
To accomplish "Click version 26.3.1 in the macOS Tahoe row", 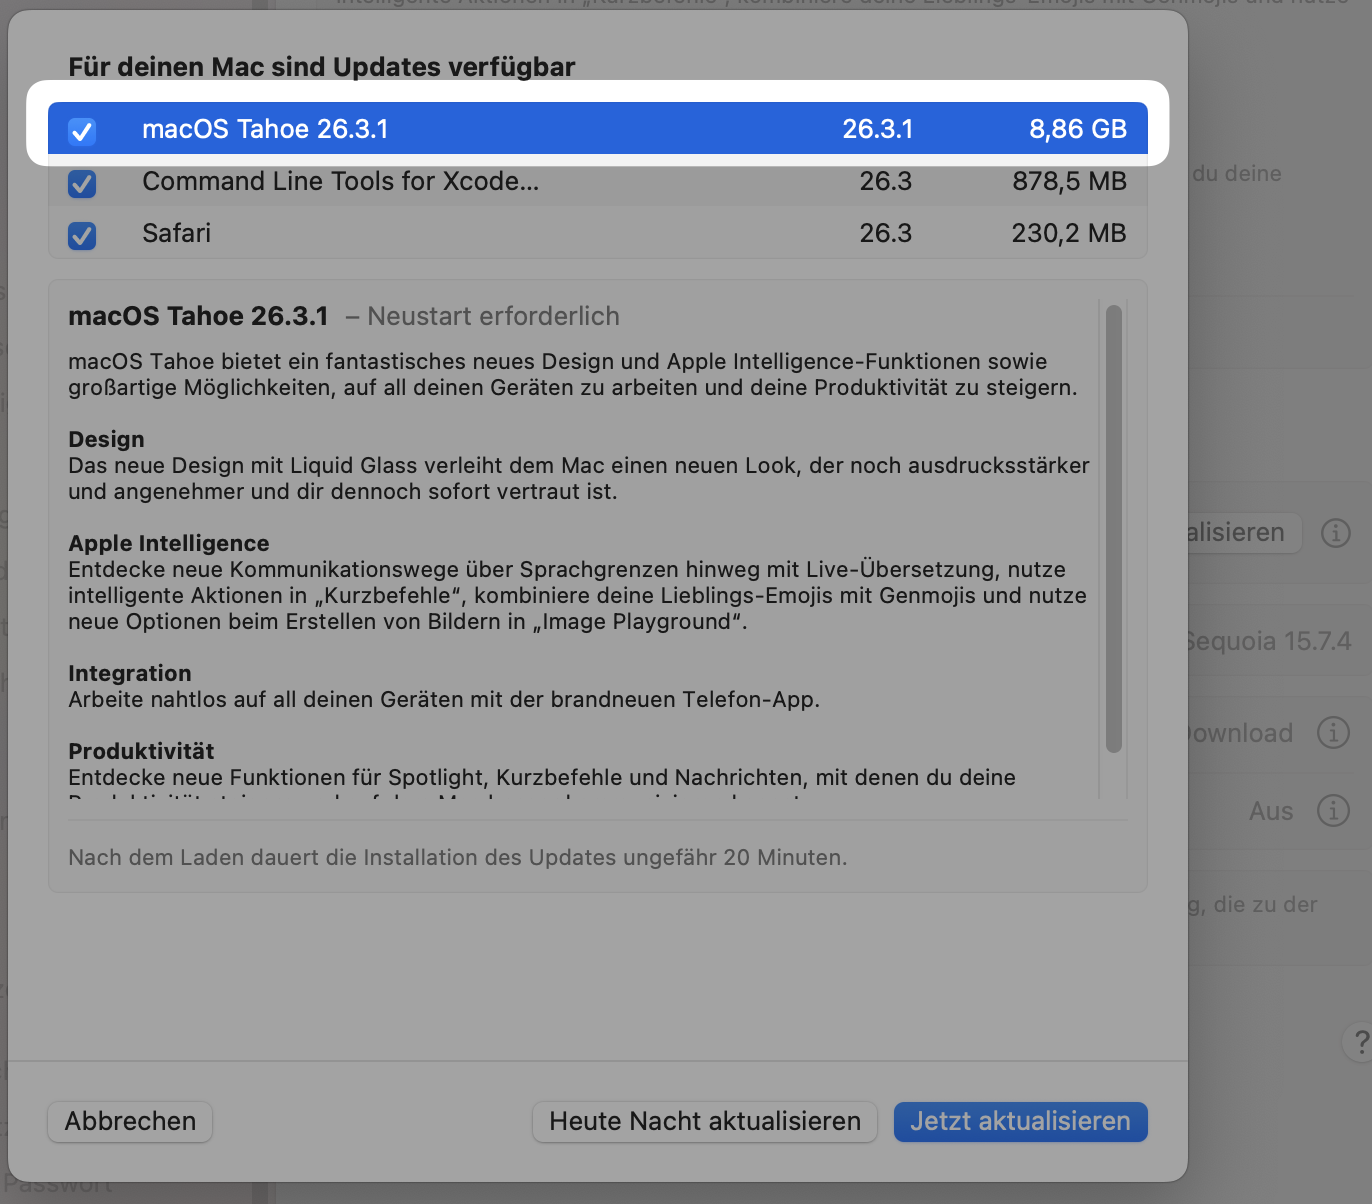I will pyautogui.click(x=878, y=129).
